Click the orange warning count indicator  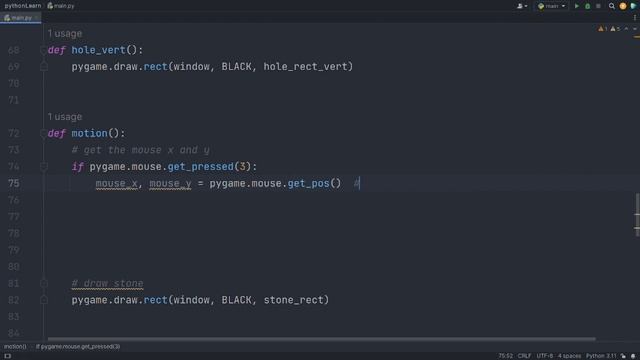point(602,29)
